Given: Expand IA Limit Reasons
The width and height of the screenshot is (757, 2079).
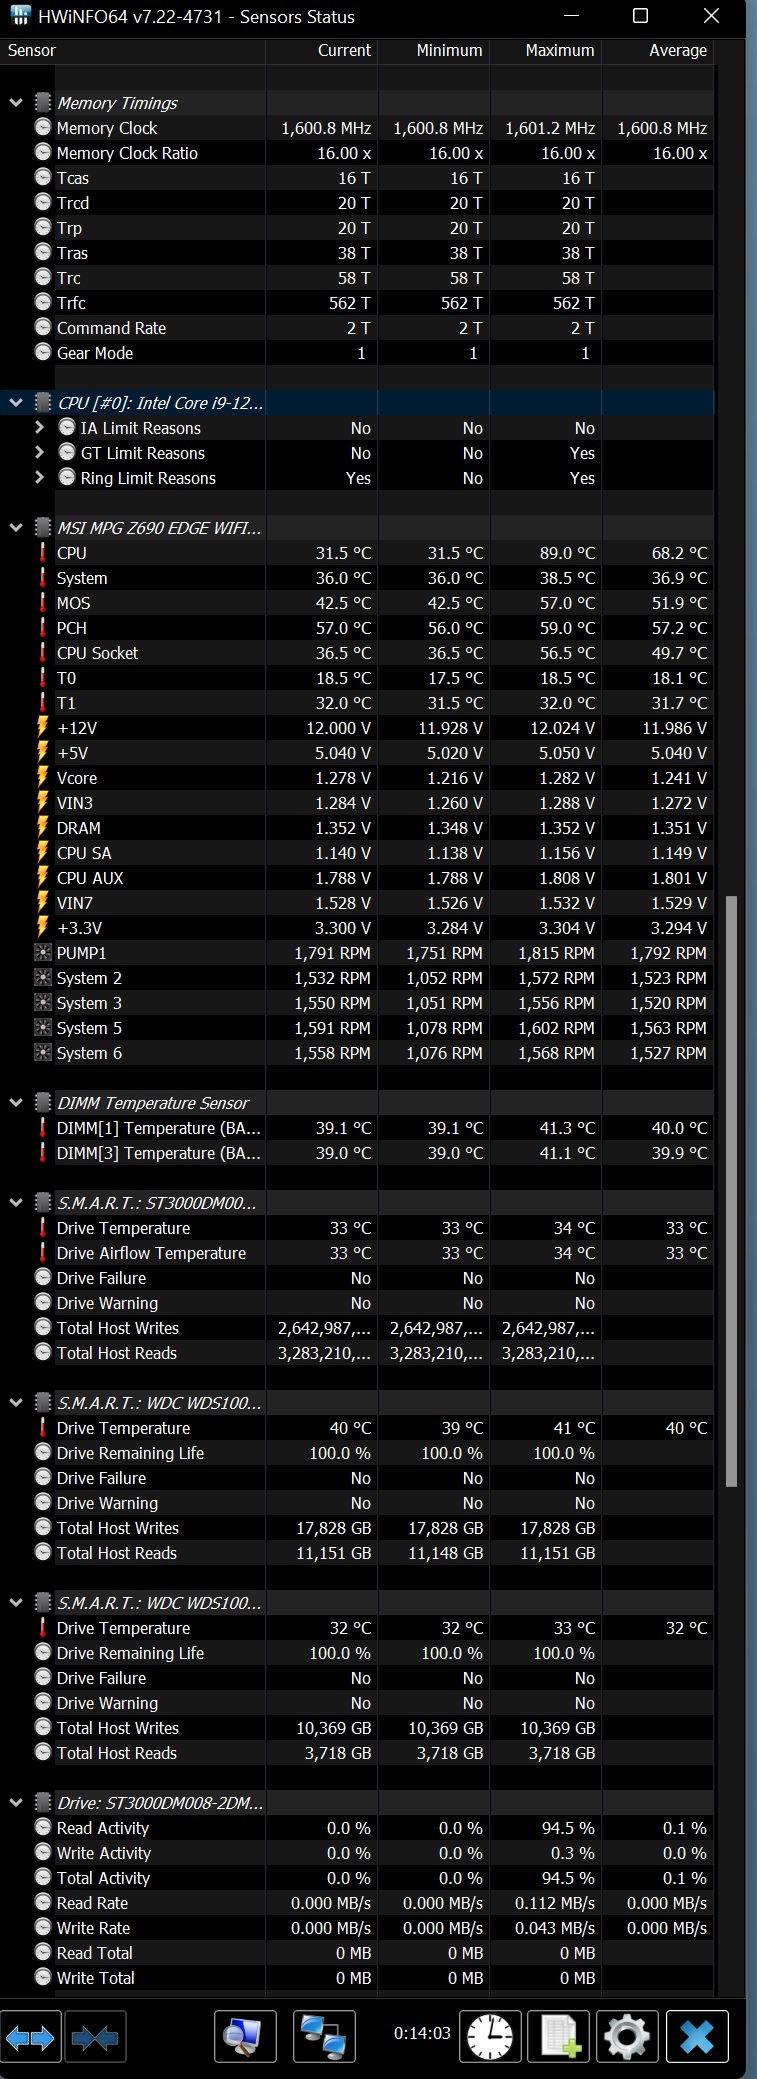Looking at the screenshot, I should point(40,427).
